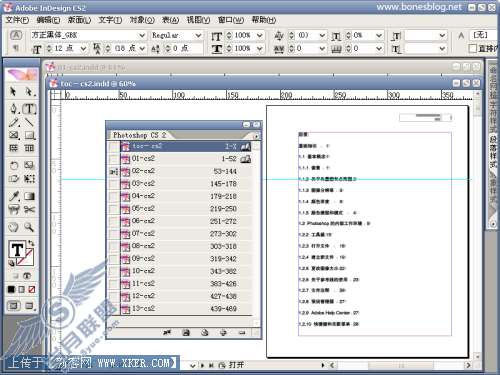Viewport: 500px width, 375px height.
Task: Open the Regular font style dropdown
Action: tap(198, 35)
